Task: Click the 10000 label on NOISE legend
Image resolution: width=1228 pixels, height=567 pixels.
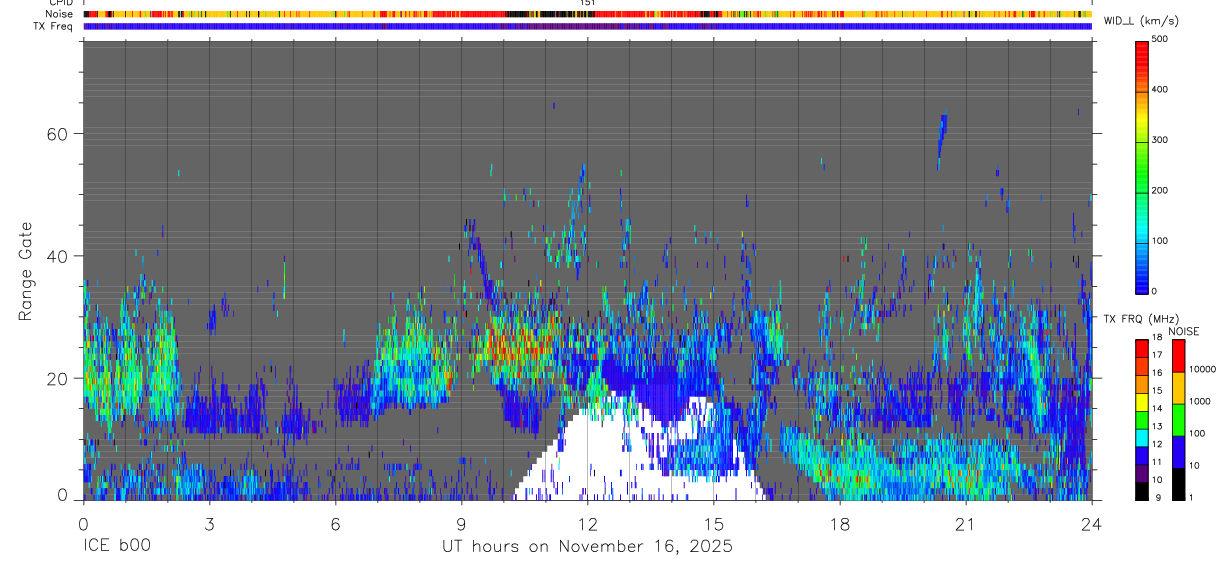Action: click(1203, 370)
